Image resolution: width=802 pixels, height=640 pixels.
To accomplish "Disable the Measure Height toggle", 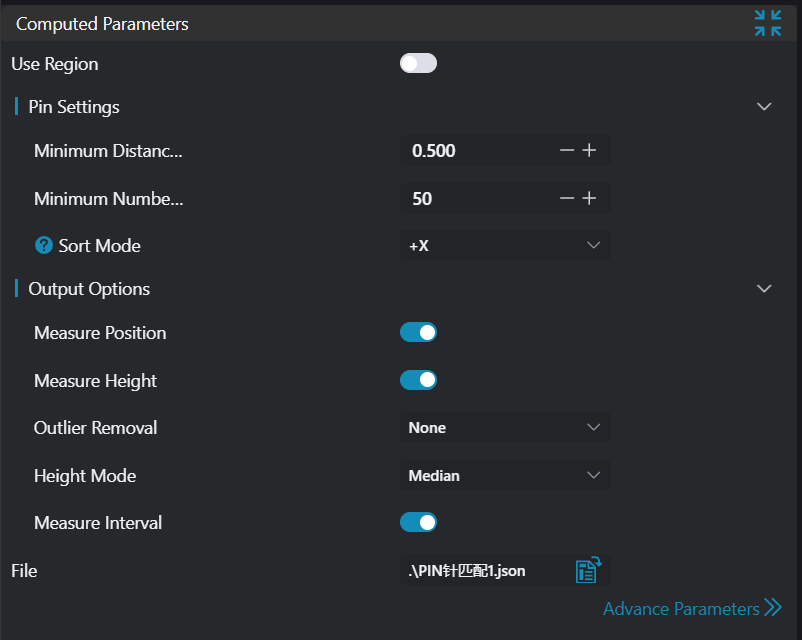I will tap(418, 380).
